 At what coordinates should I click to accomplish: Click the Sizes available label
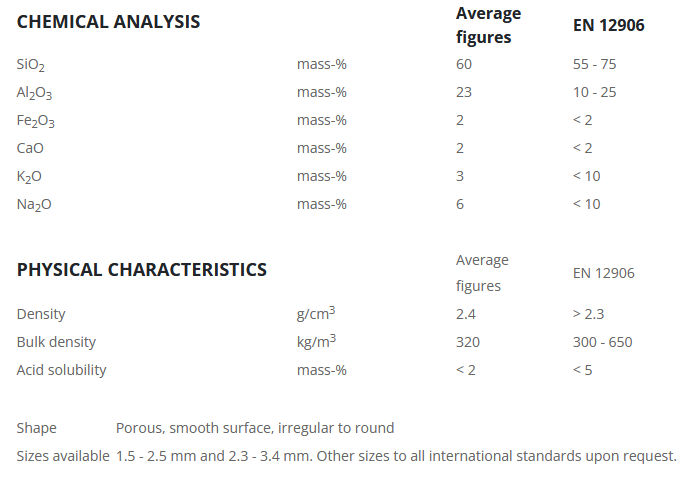click(x=62, y=456)
